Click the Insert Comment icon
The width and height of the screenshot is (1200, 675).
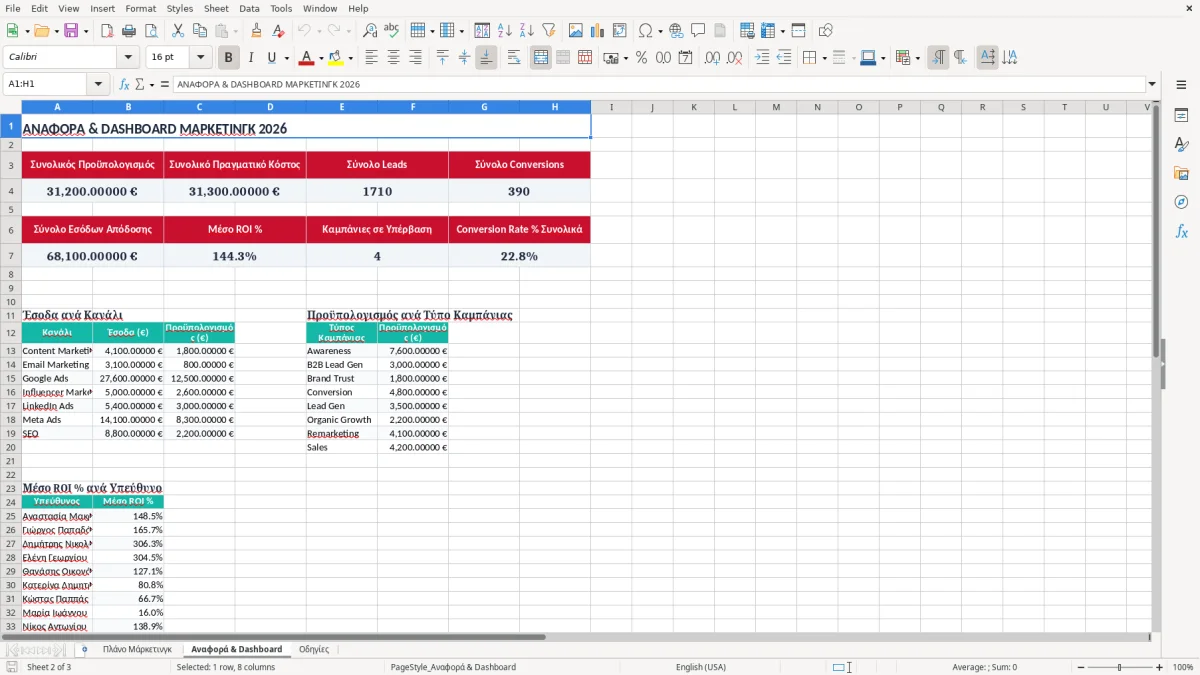698,31
